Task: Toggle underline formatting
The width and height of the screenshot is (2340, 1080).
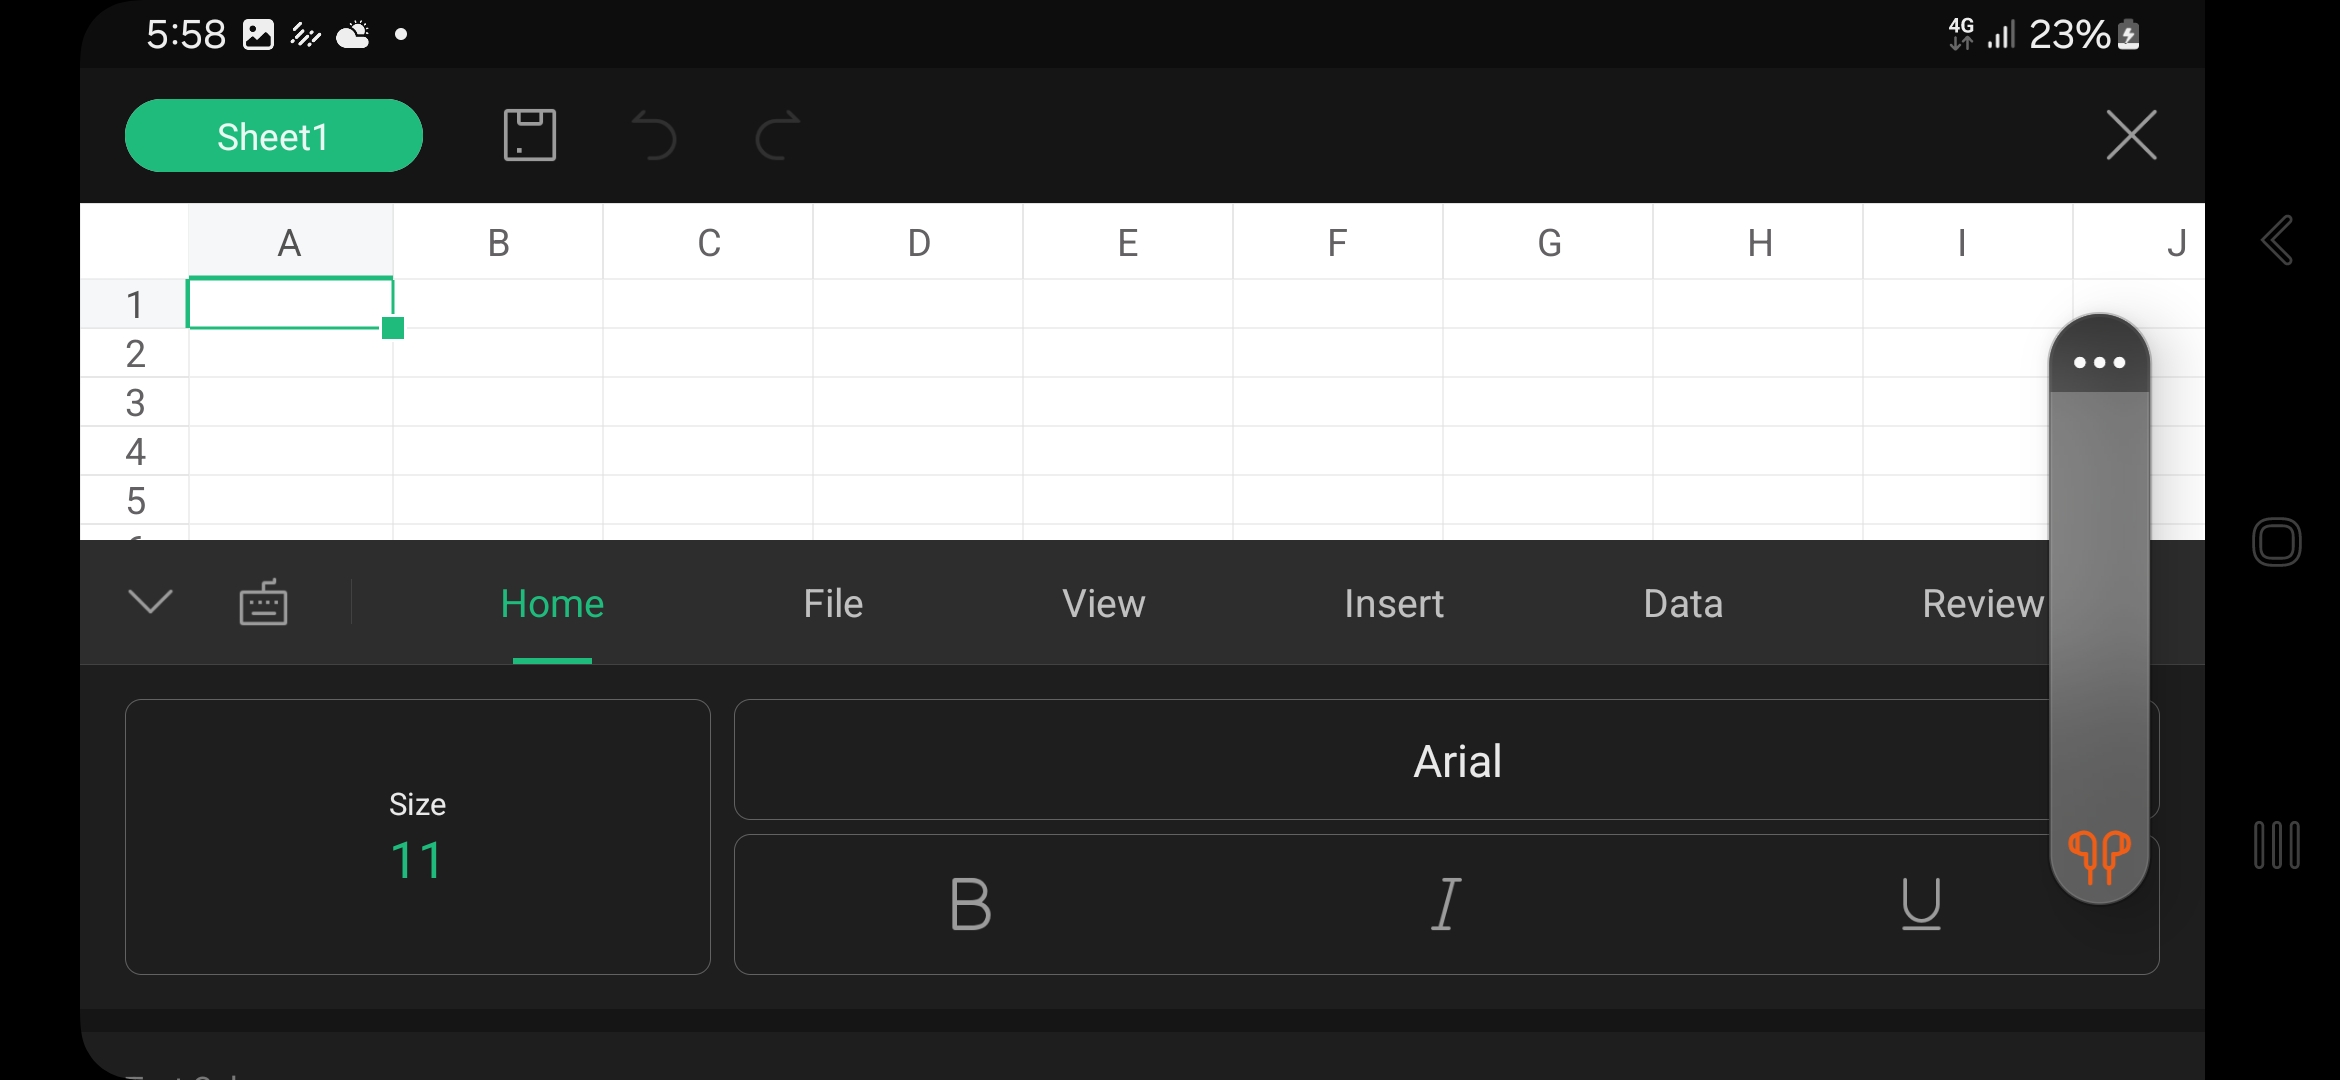Action: point(1920,904)
